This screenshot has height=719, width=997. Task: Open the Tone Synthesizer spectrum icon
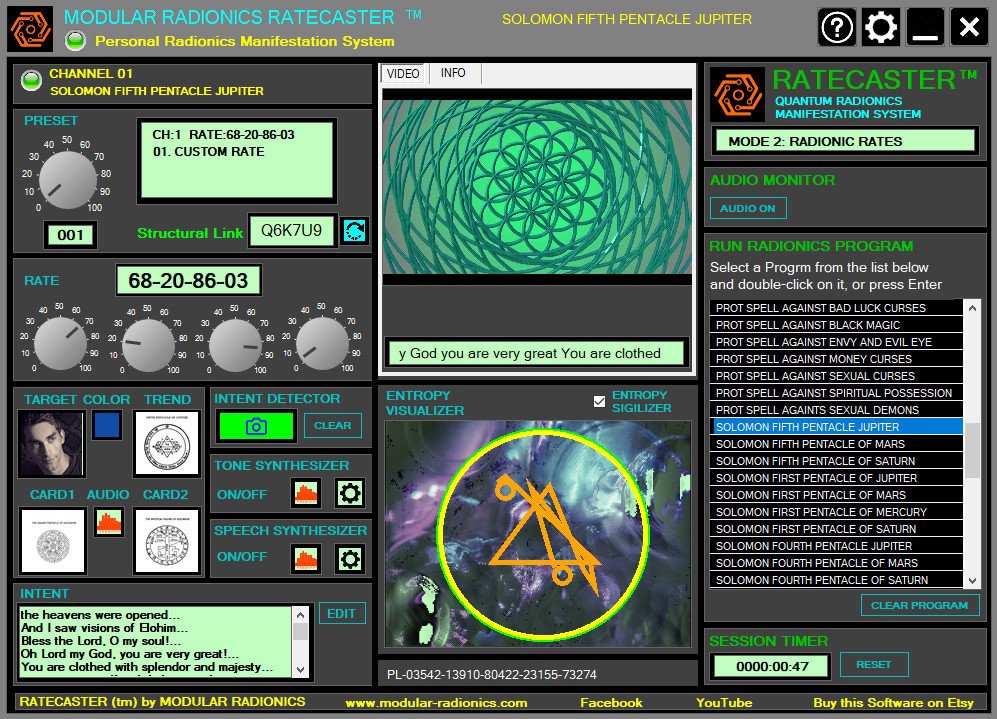tap(305, 493)
